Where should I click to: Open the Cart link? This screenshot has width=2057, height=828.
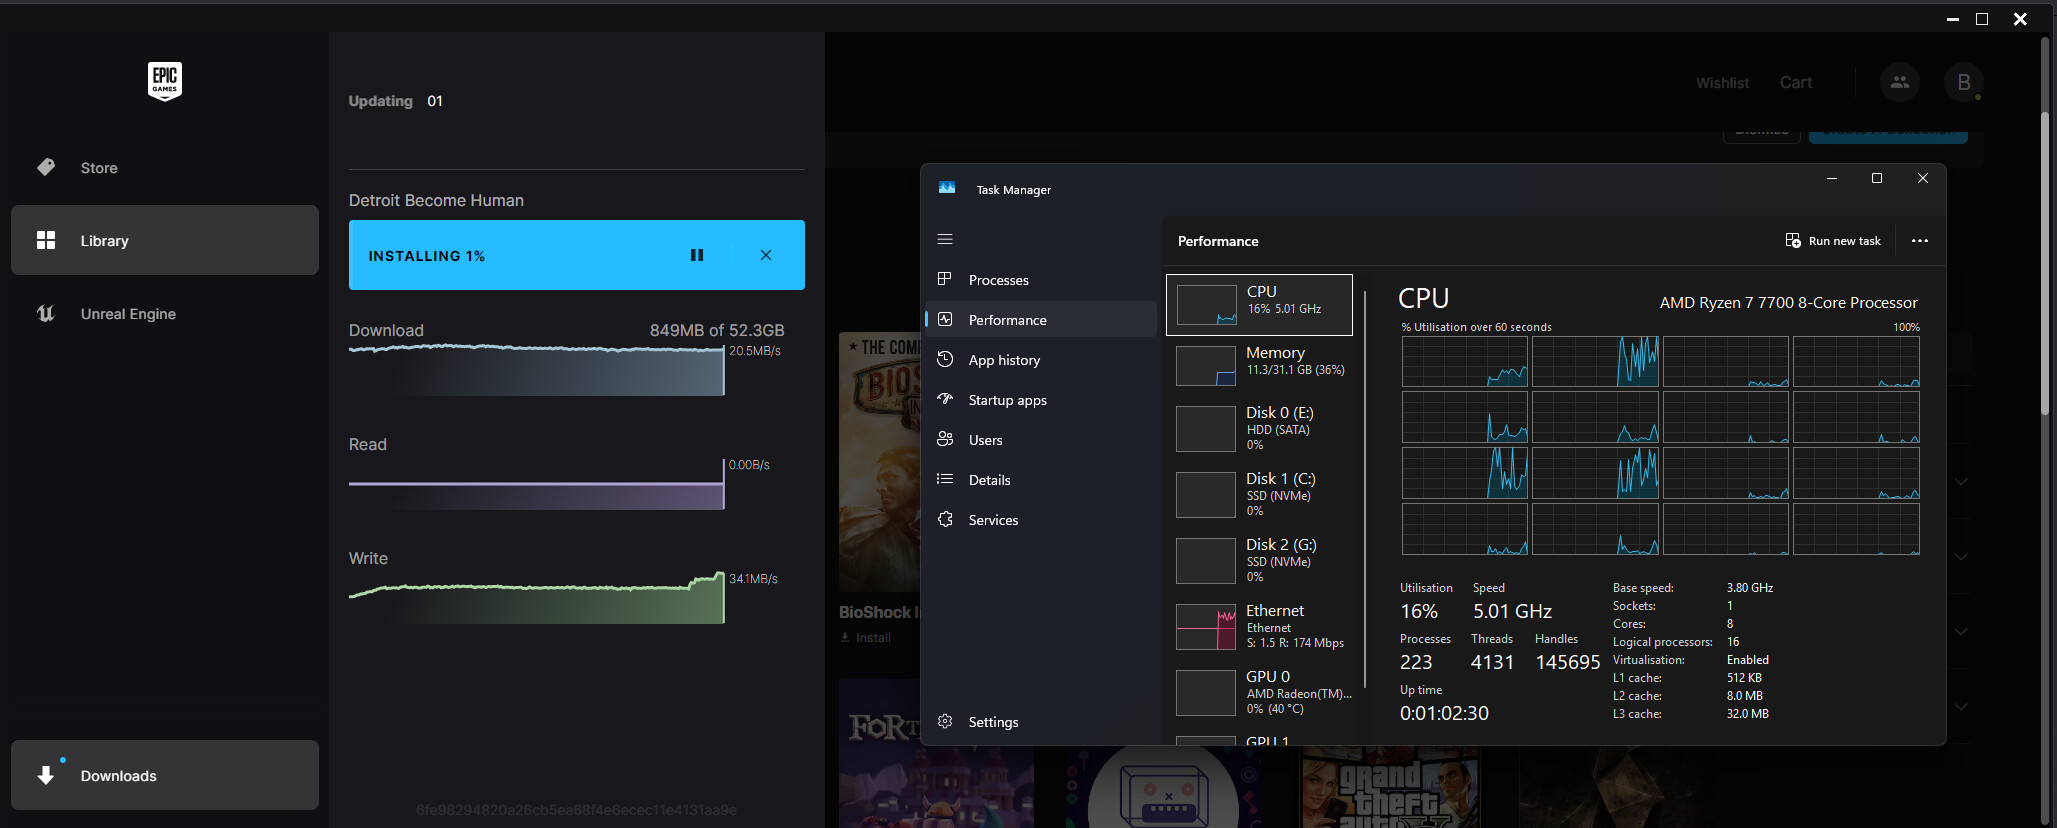(x=1796, y=83)
